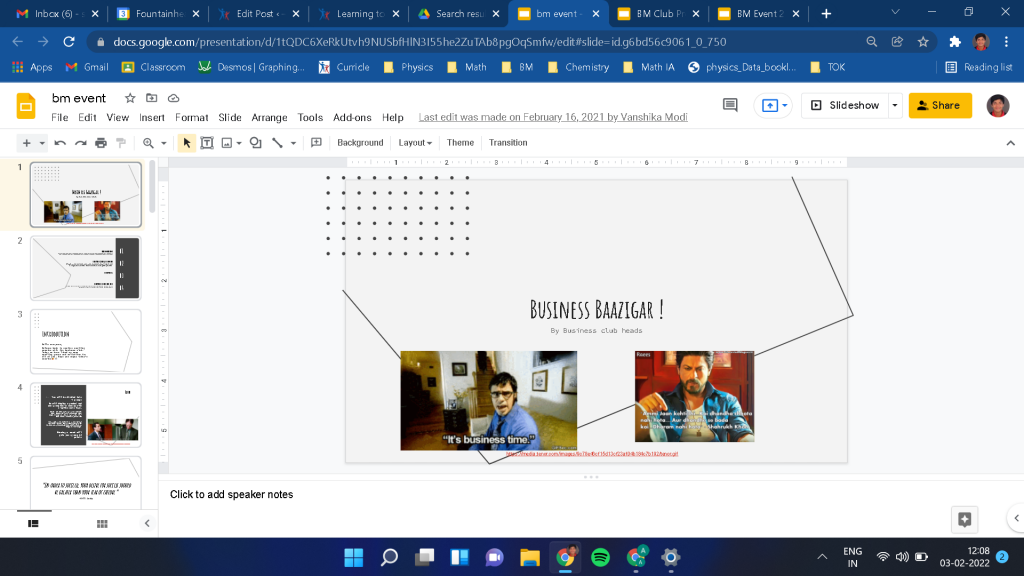This screenshot has height=576, width=1024.
Task: Bookmark this tab with the star
Action: 923,42
